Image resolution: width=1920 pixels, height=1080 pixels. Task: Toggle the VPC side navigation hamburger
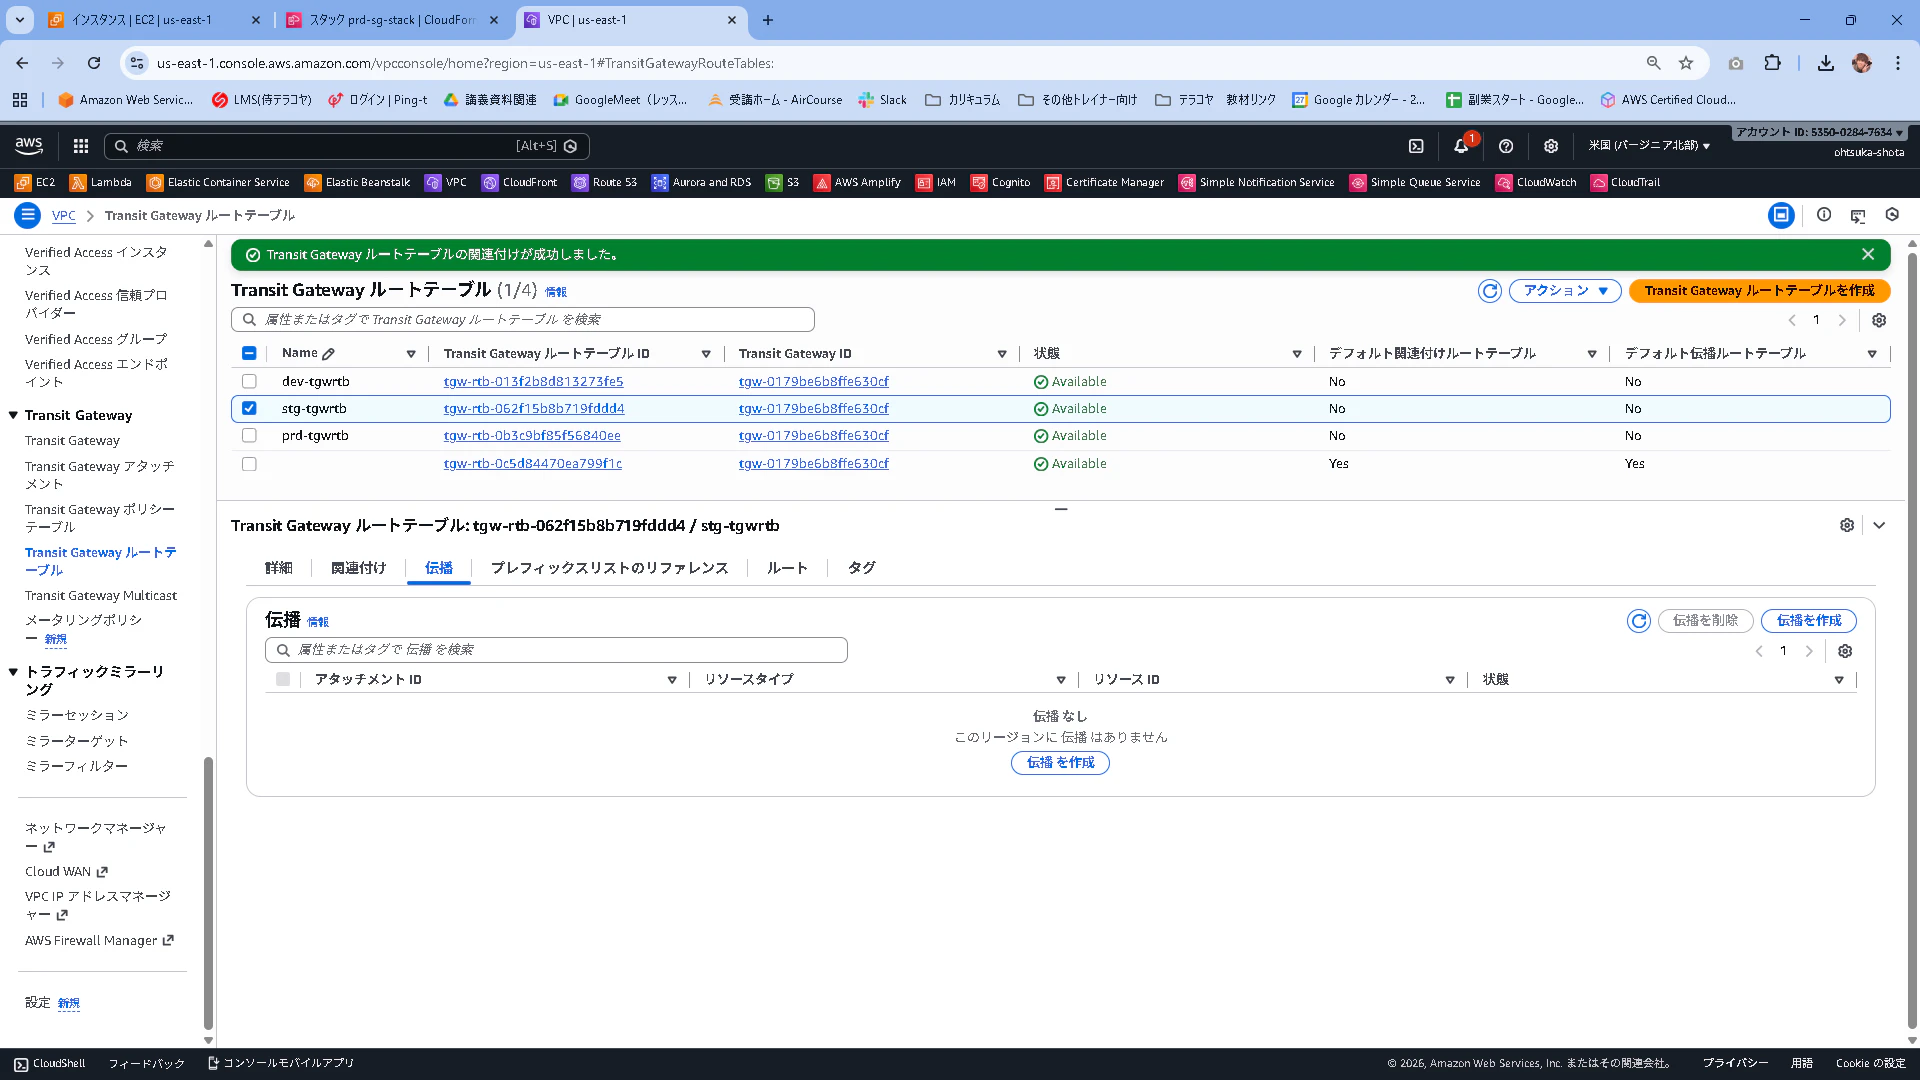point(28,215)
